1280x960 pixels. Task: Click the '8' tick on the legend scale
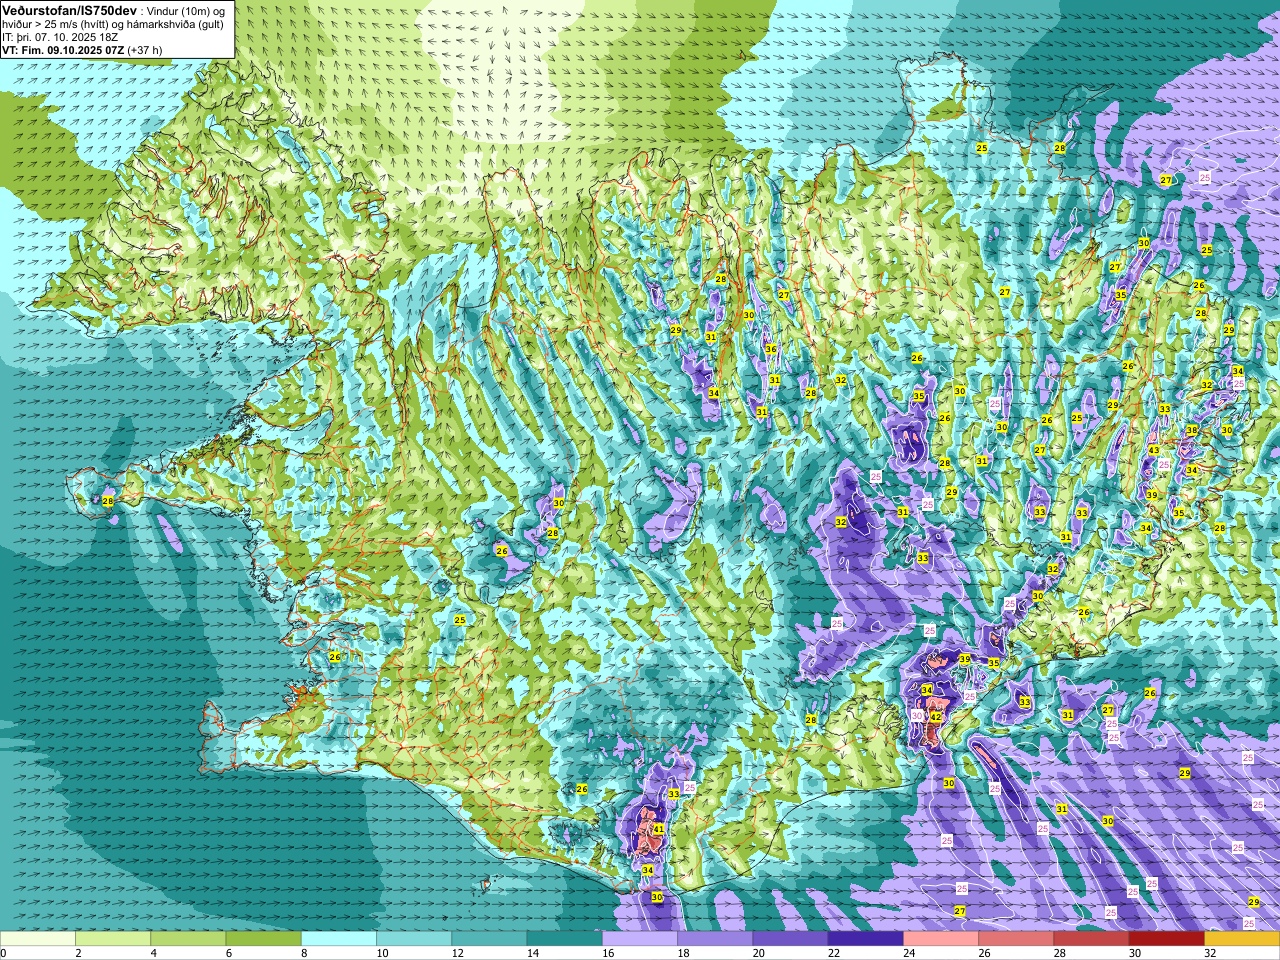click(302, 953)
